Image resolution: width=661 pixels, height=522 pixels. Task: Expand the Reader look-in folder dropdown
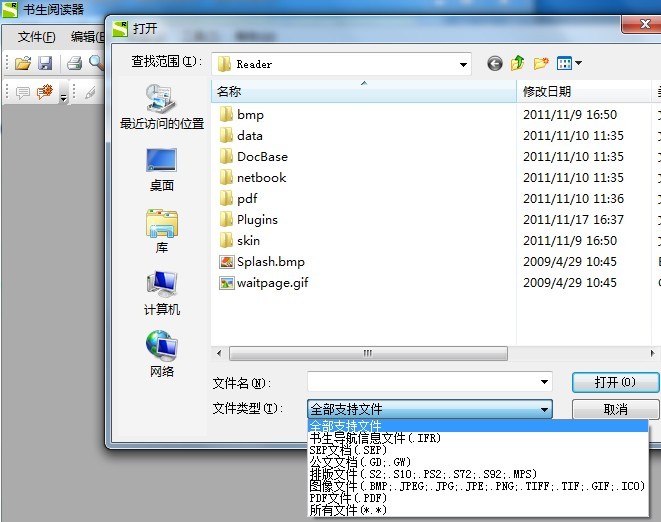click(463, 65)
